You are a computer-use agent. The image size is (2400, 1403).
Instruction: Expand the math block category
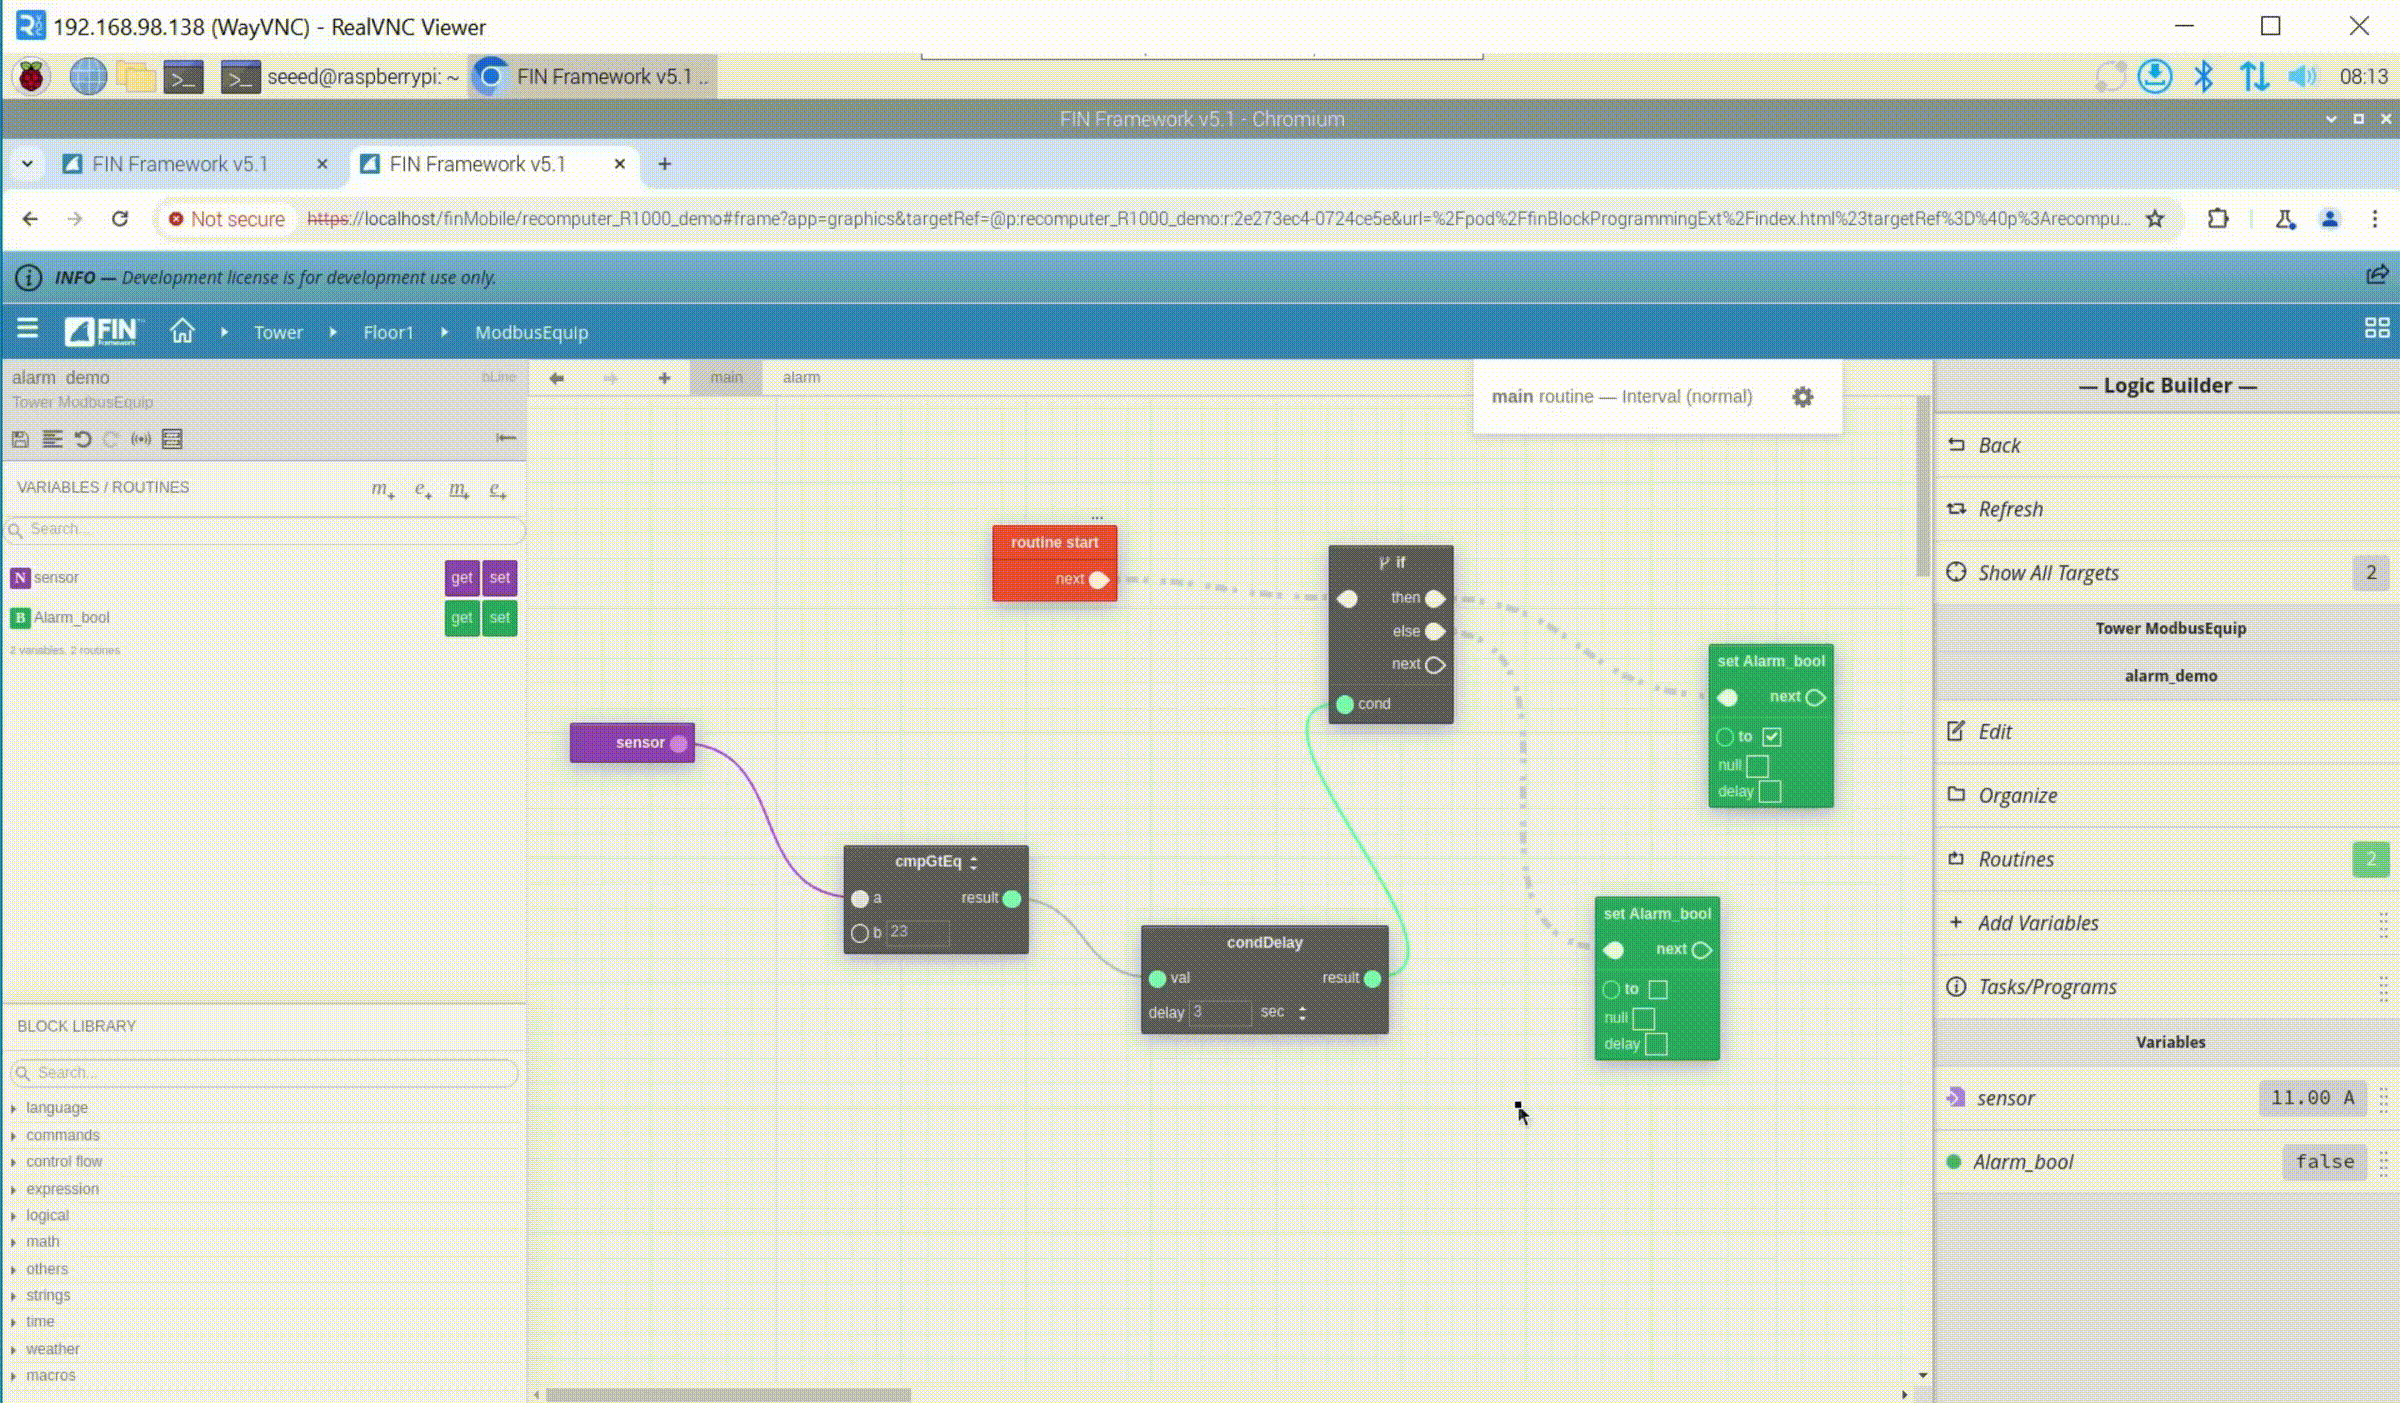[x=42, y=1241]
